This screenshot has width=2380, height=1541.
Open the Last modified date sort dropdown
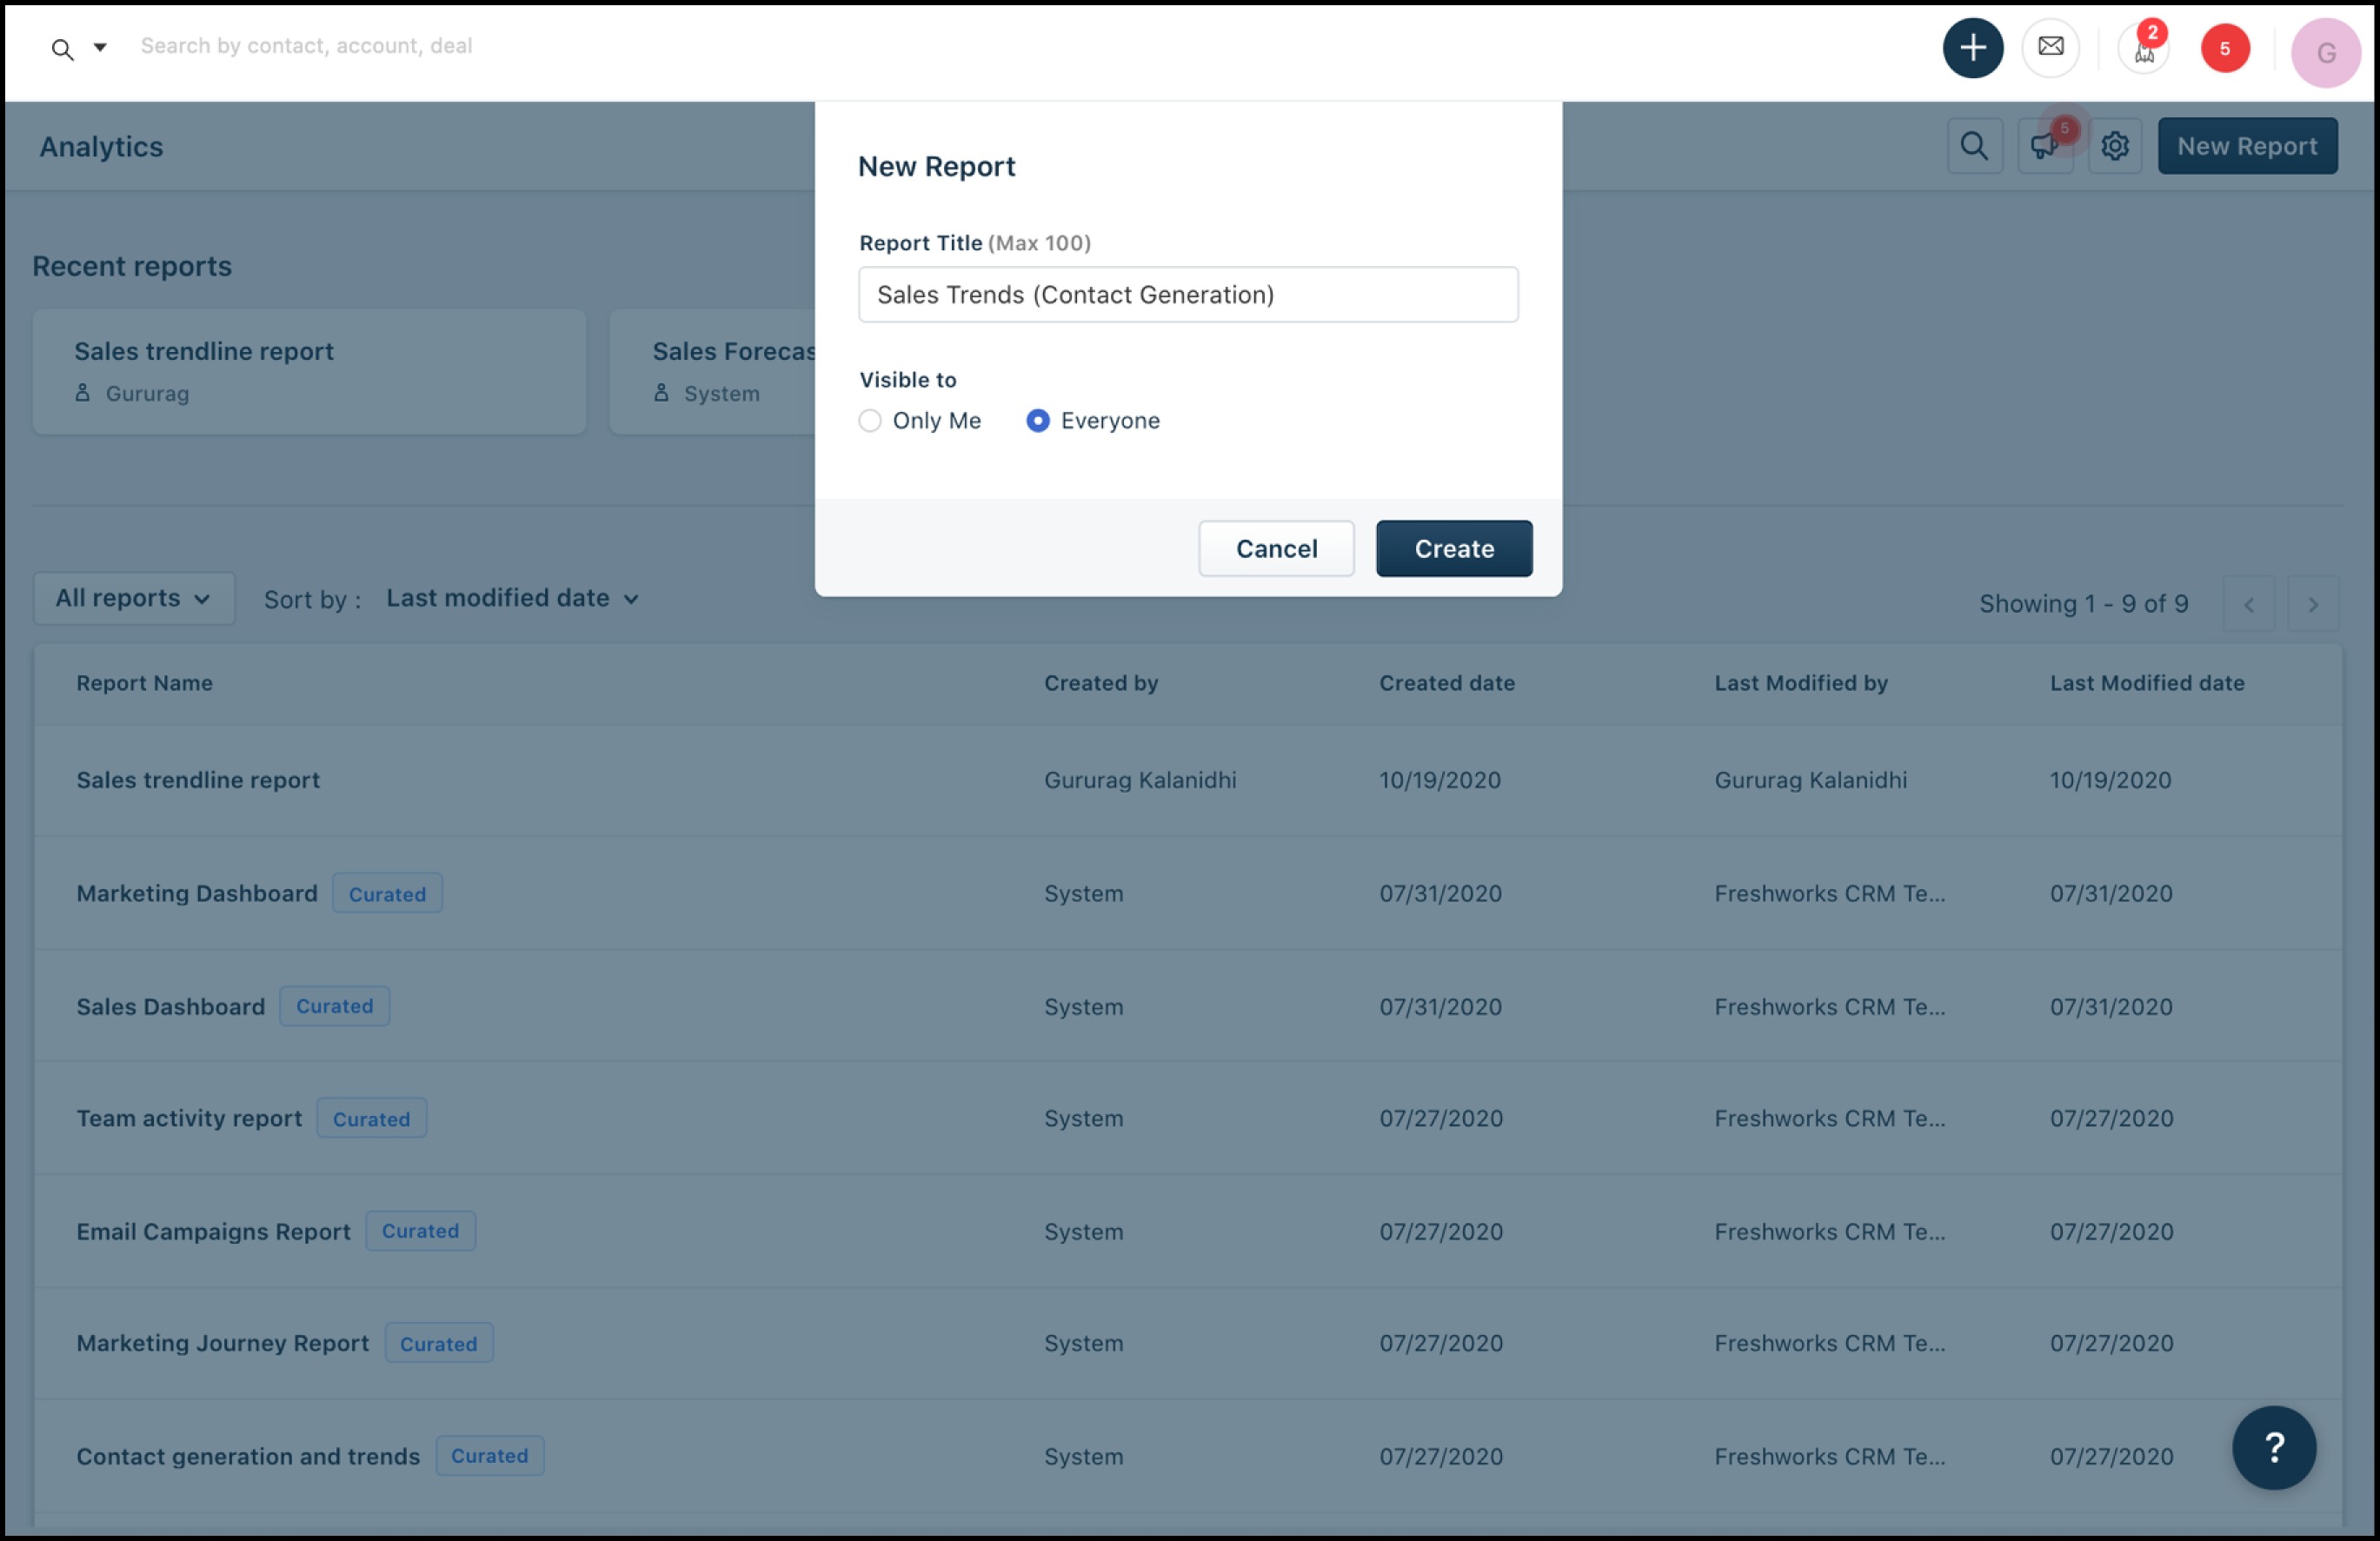[x=512, y=598]
